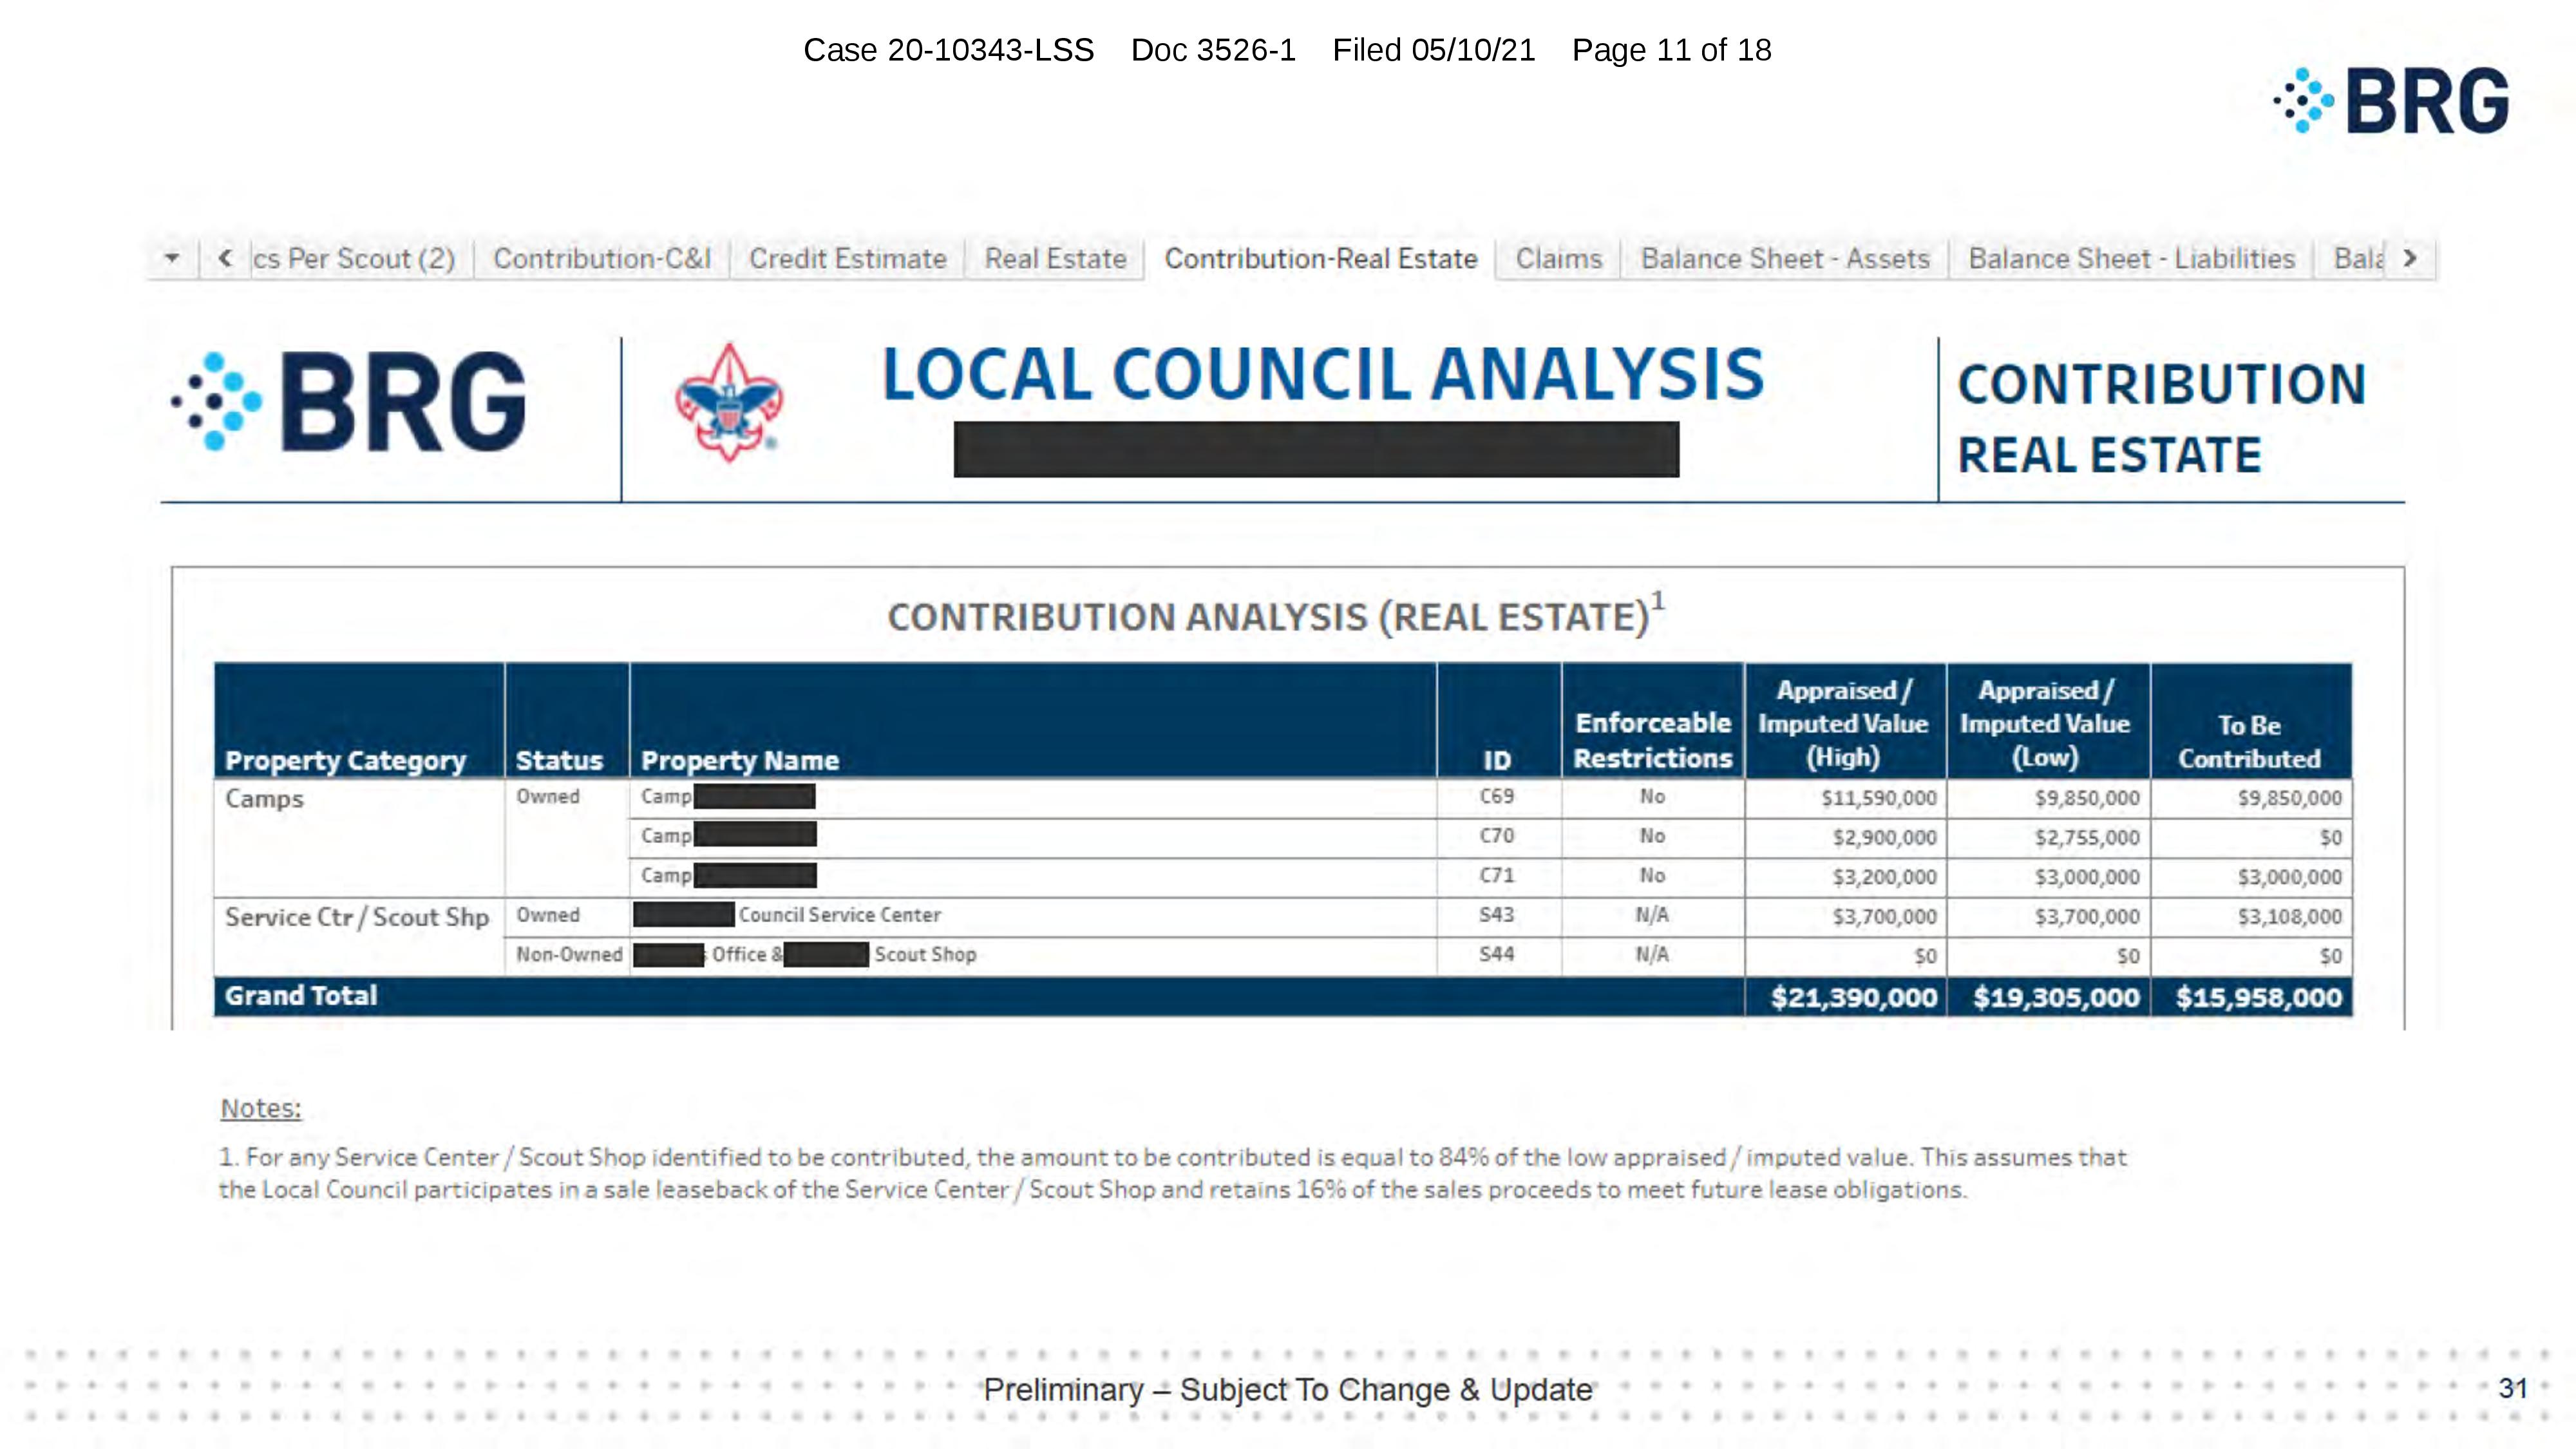The height and width of the screenshot is (1449, 2576).
Task: Select the Contribution-Real Estate tab
Action: (x=1320, y=258)
